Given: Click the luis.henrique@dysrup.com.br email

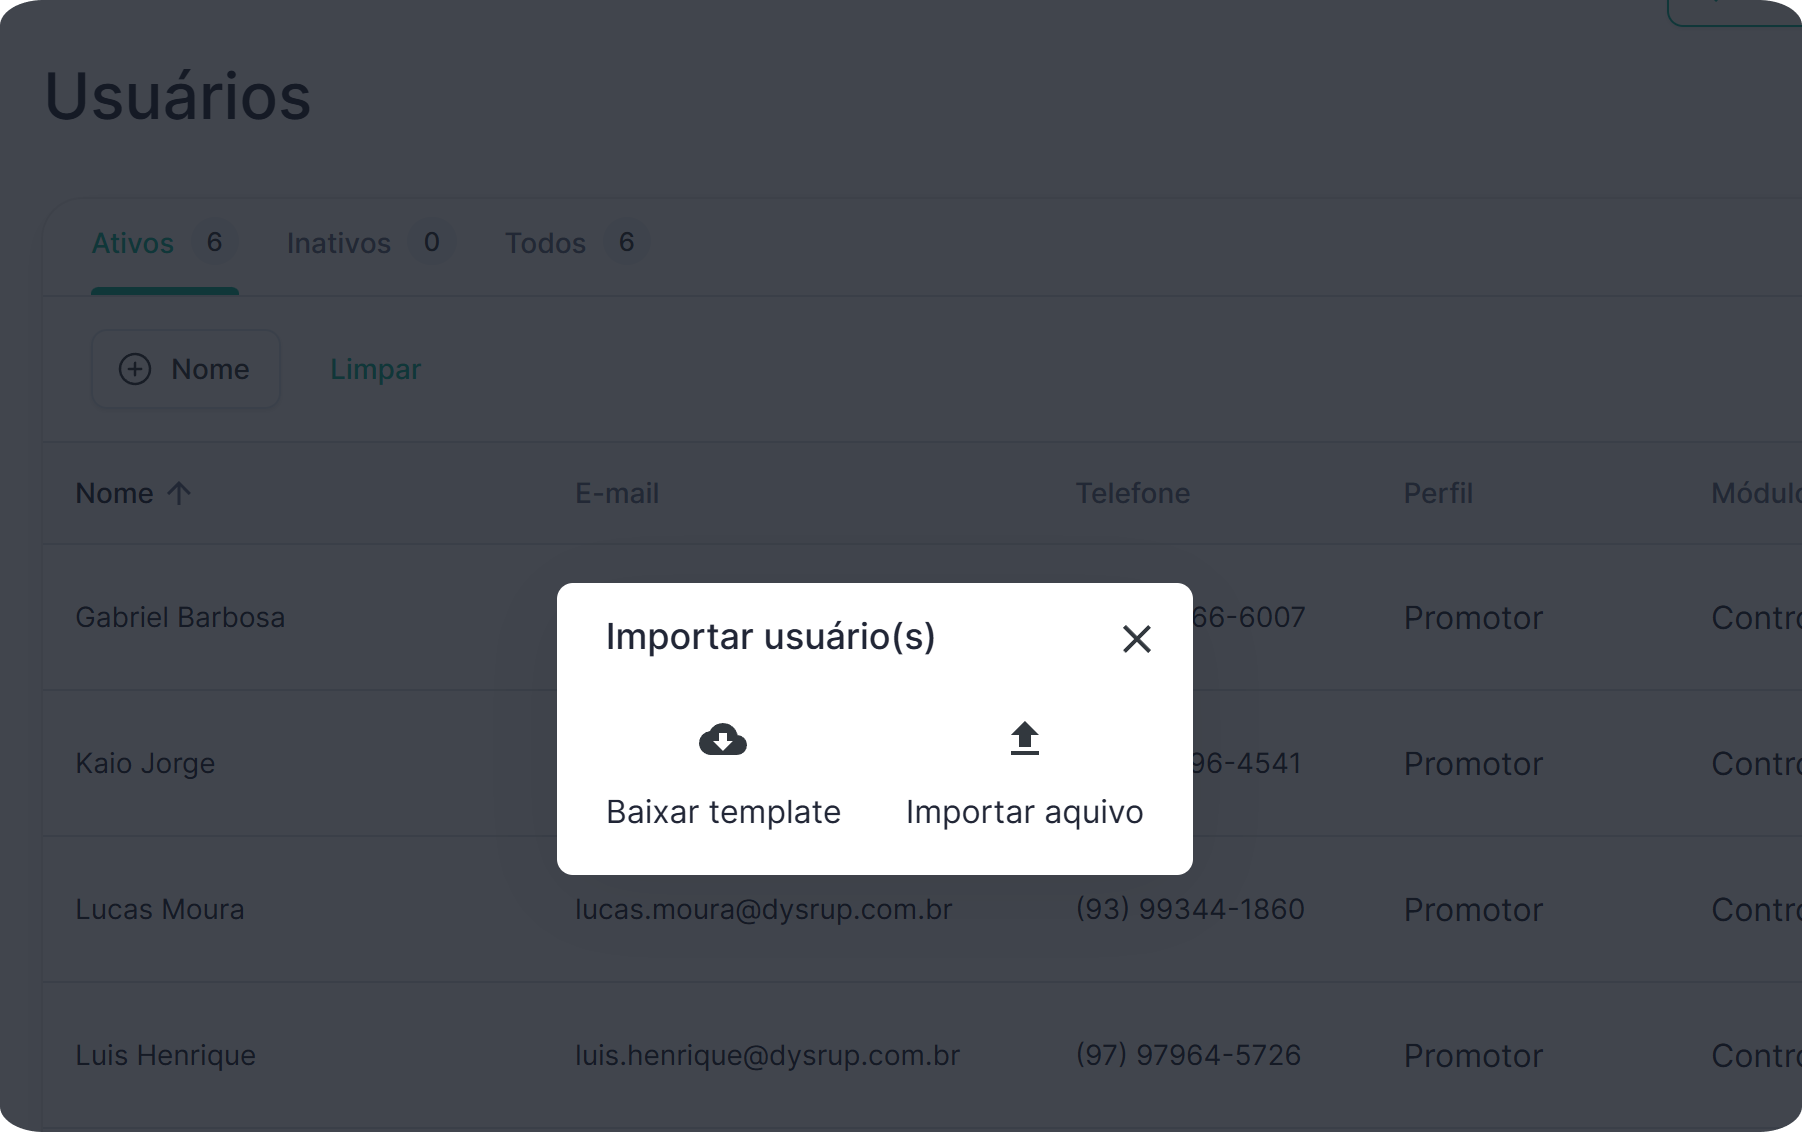Looking at the screenshot, I should [768, 1055].
